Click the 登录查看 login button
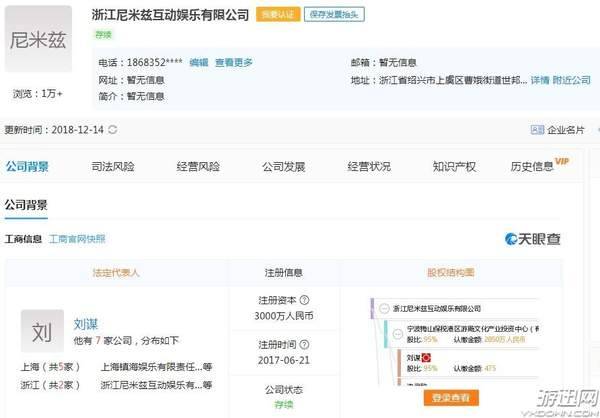 (x=451, y=398)
